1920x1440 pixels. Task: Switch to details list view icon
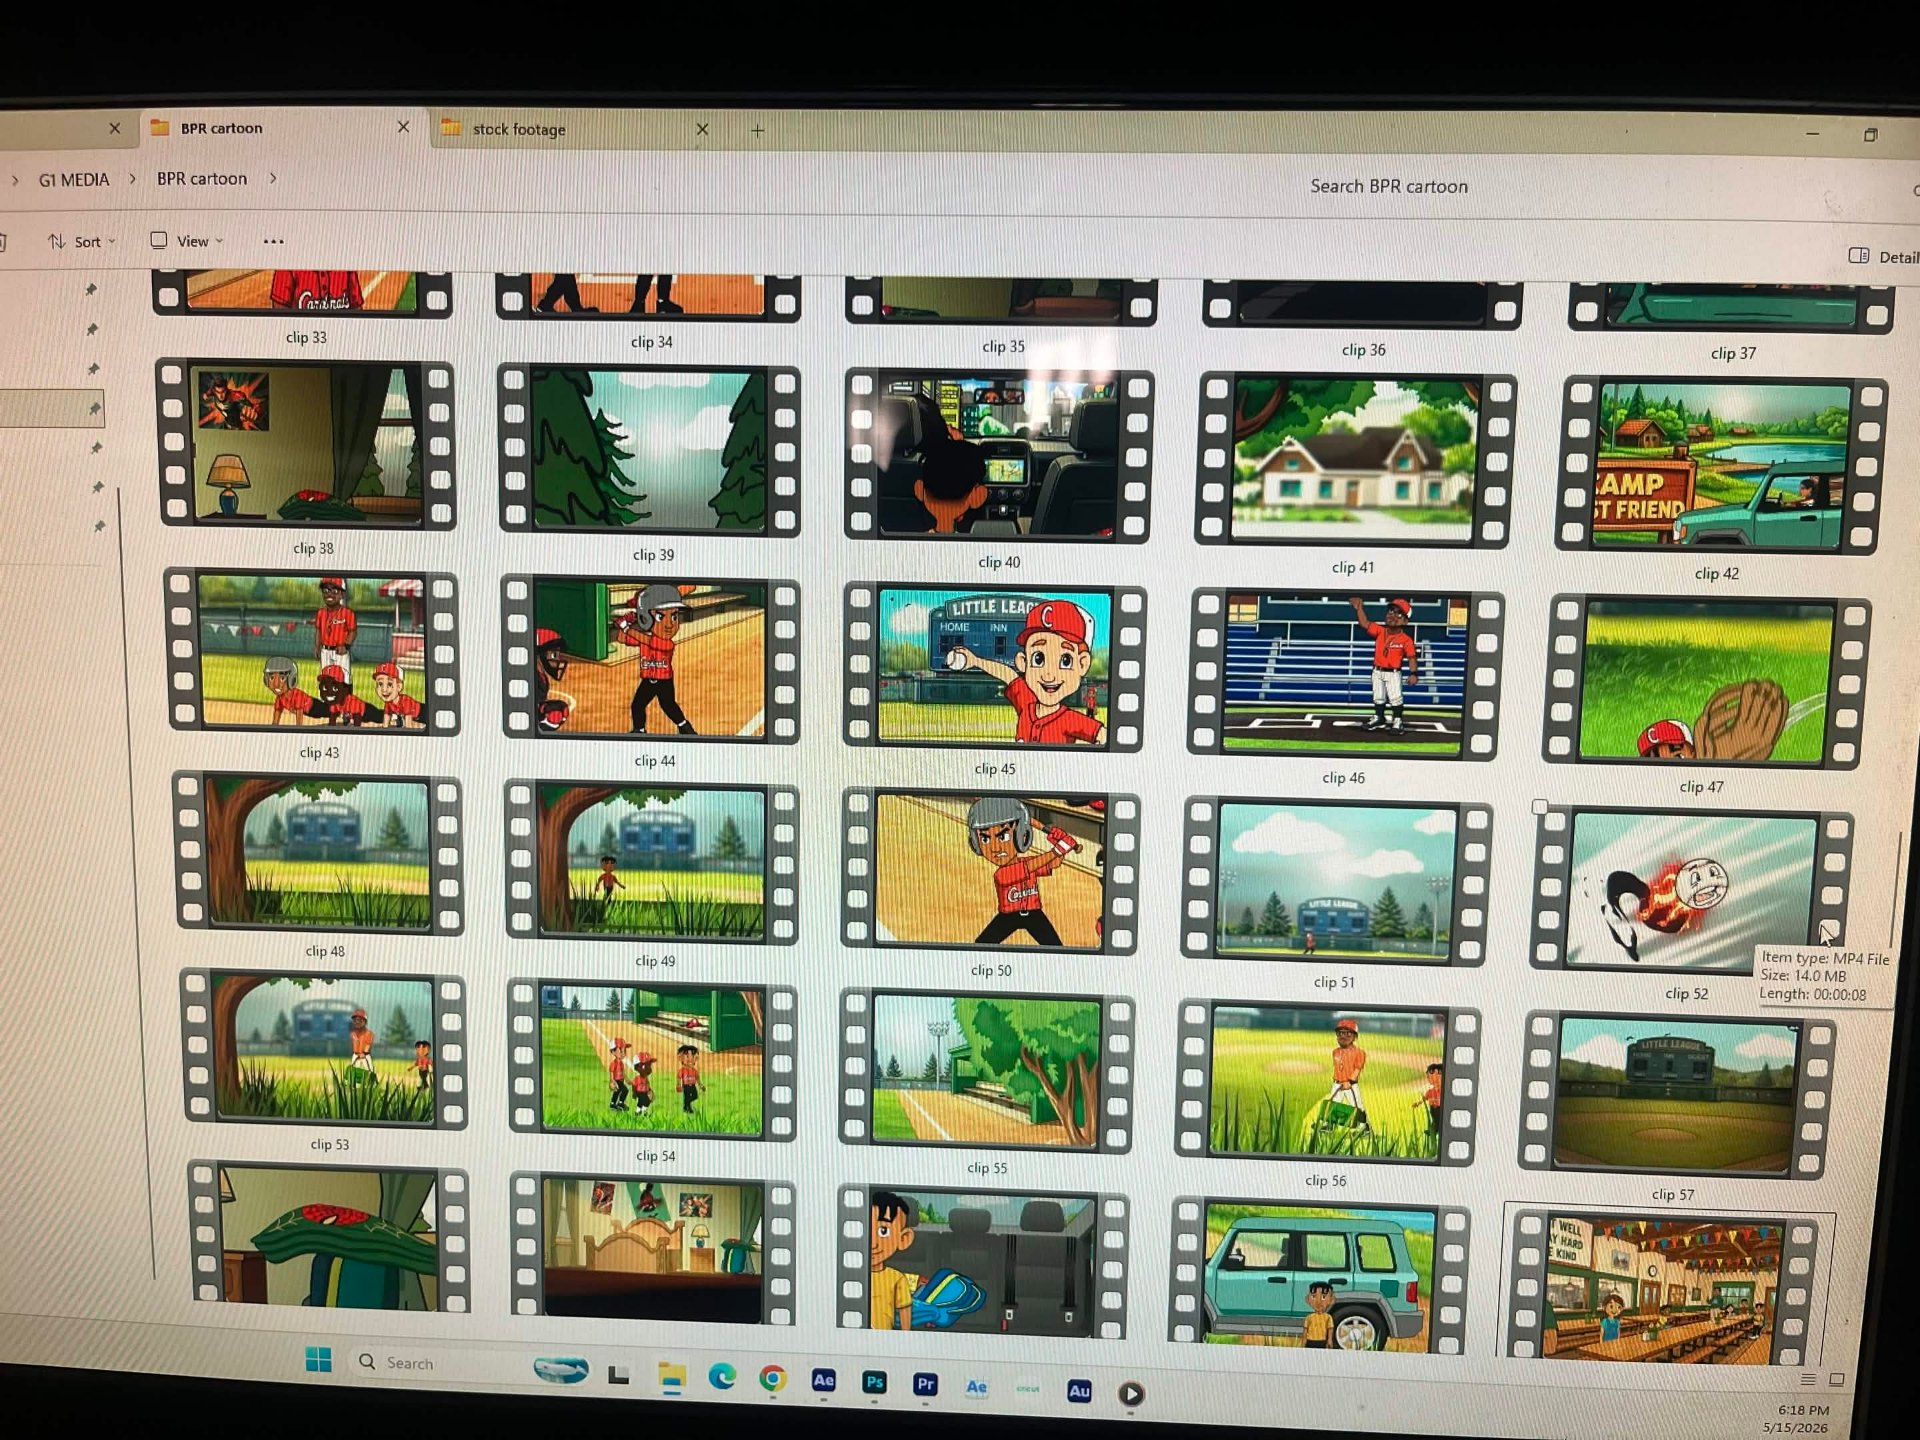[x=1807, y=1380]
